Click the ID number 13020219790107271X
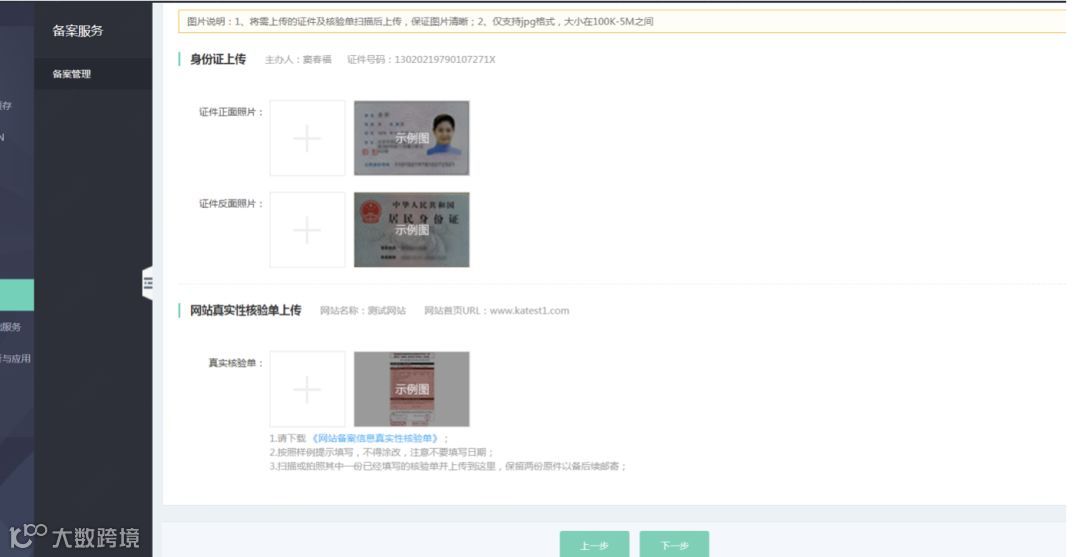Screen dimensions: 1080x557 [444, 60]
